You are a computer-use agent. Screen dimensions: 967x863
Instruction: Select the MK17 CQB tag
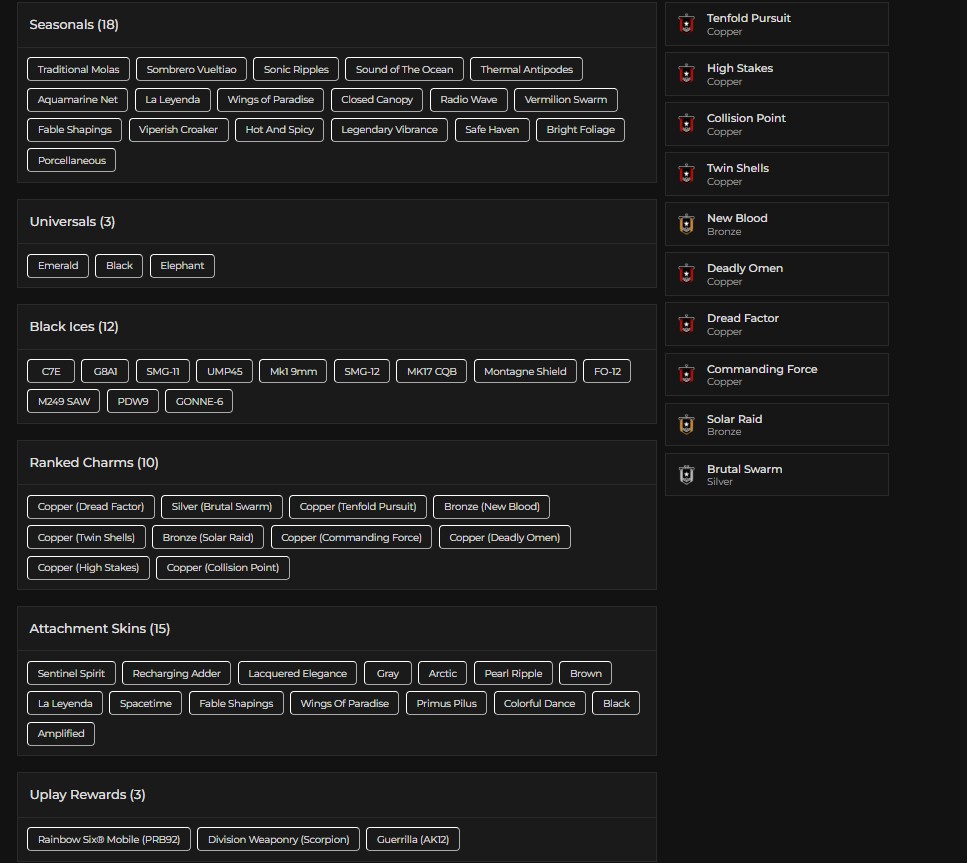432,371
